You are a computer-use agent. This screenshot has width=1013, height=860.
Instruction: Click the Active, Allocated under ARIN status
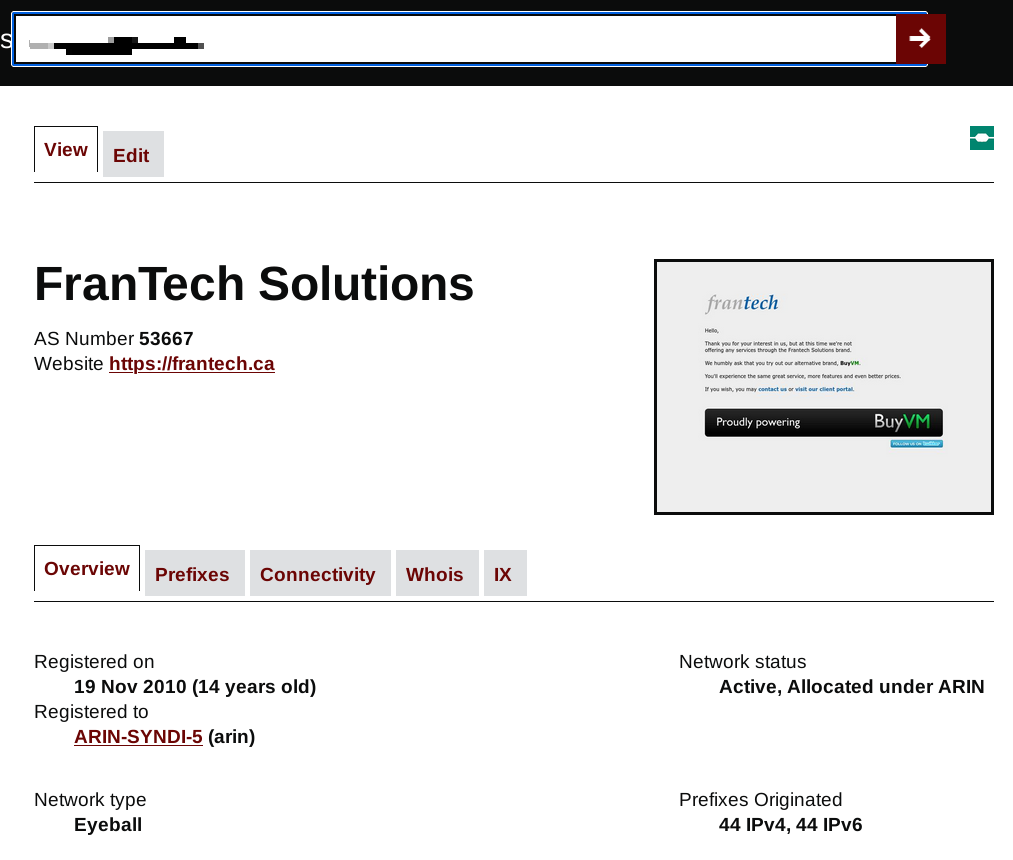click(851, 687)
